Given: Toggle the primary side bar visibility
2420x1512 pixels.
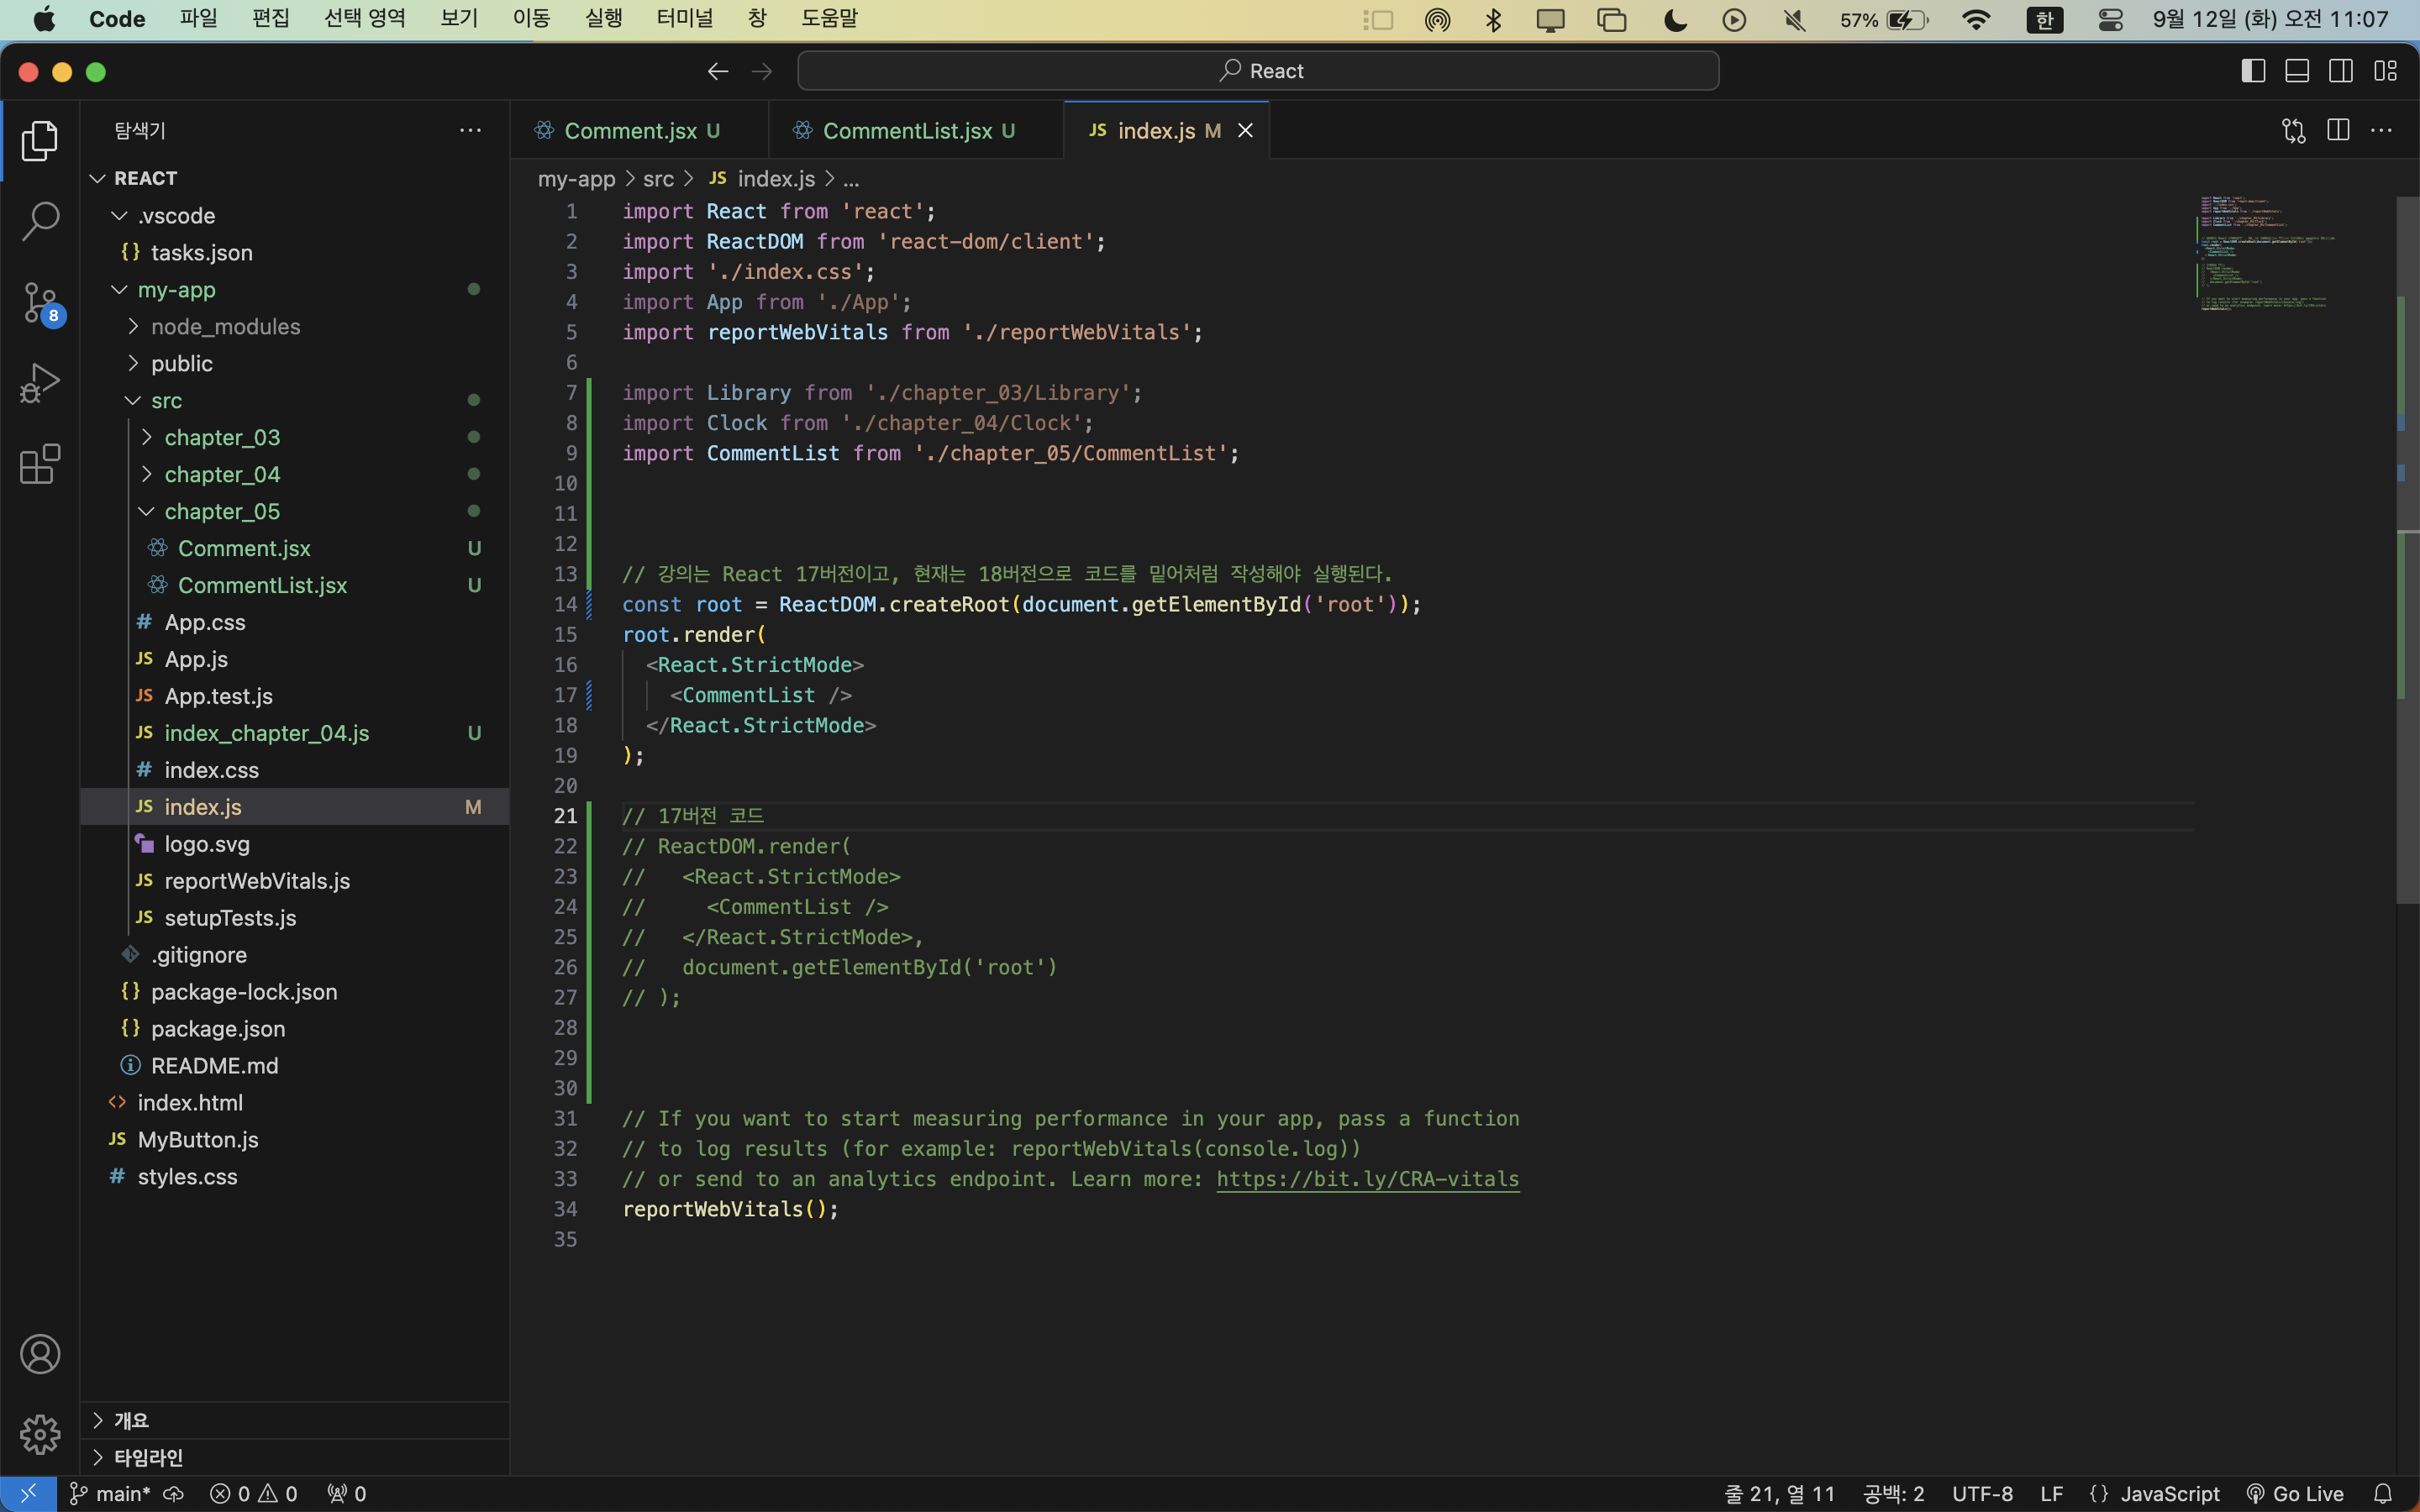Looking at the screenshot, I should pos(2252,71).
